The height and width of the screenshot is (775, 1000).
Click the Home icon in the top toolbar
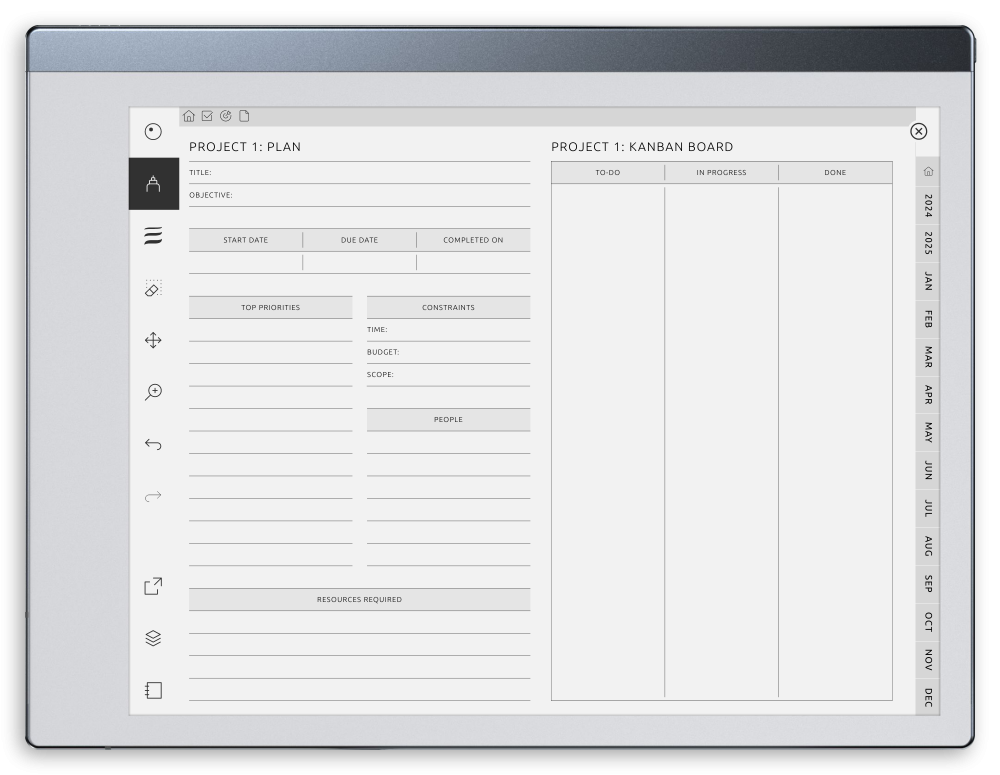tap(189, 116)
